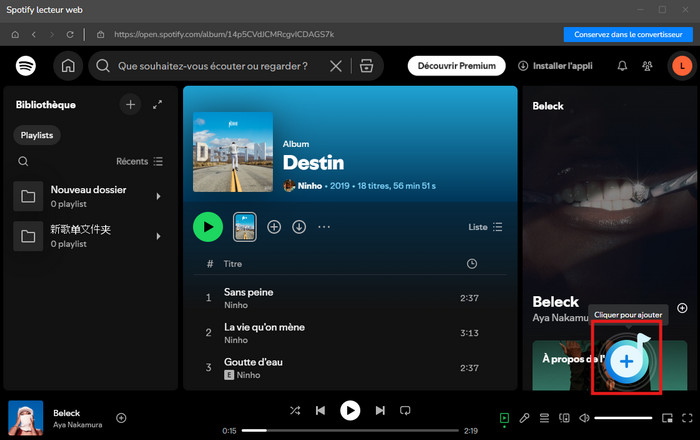Go back with the browser back arrow
Image resolution: width=700 pixels, height=440 pixels.
point(34,34)
